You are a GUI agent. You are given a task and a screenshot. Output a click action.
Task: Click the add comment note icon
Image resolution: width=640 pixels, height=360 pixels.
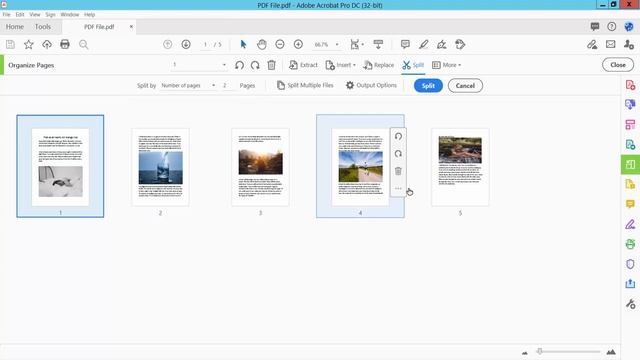[405, 44]
